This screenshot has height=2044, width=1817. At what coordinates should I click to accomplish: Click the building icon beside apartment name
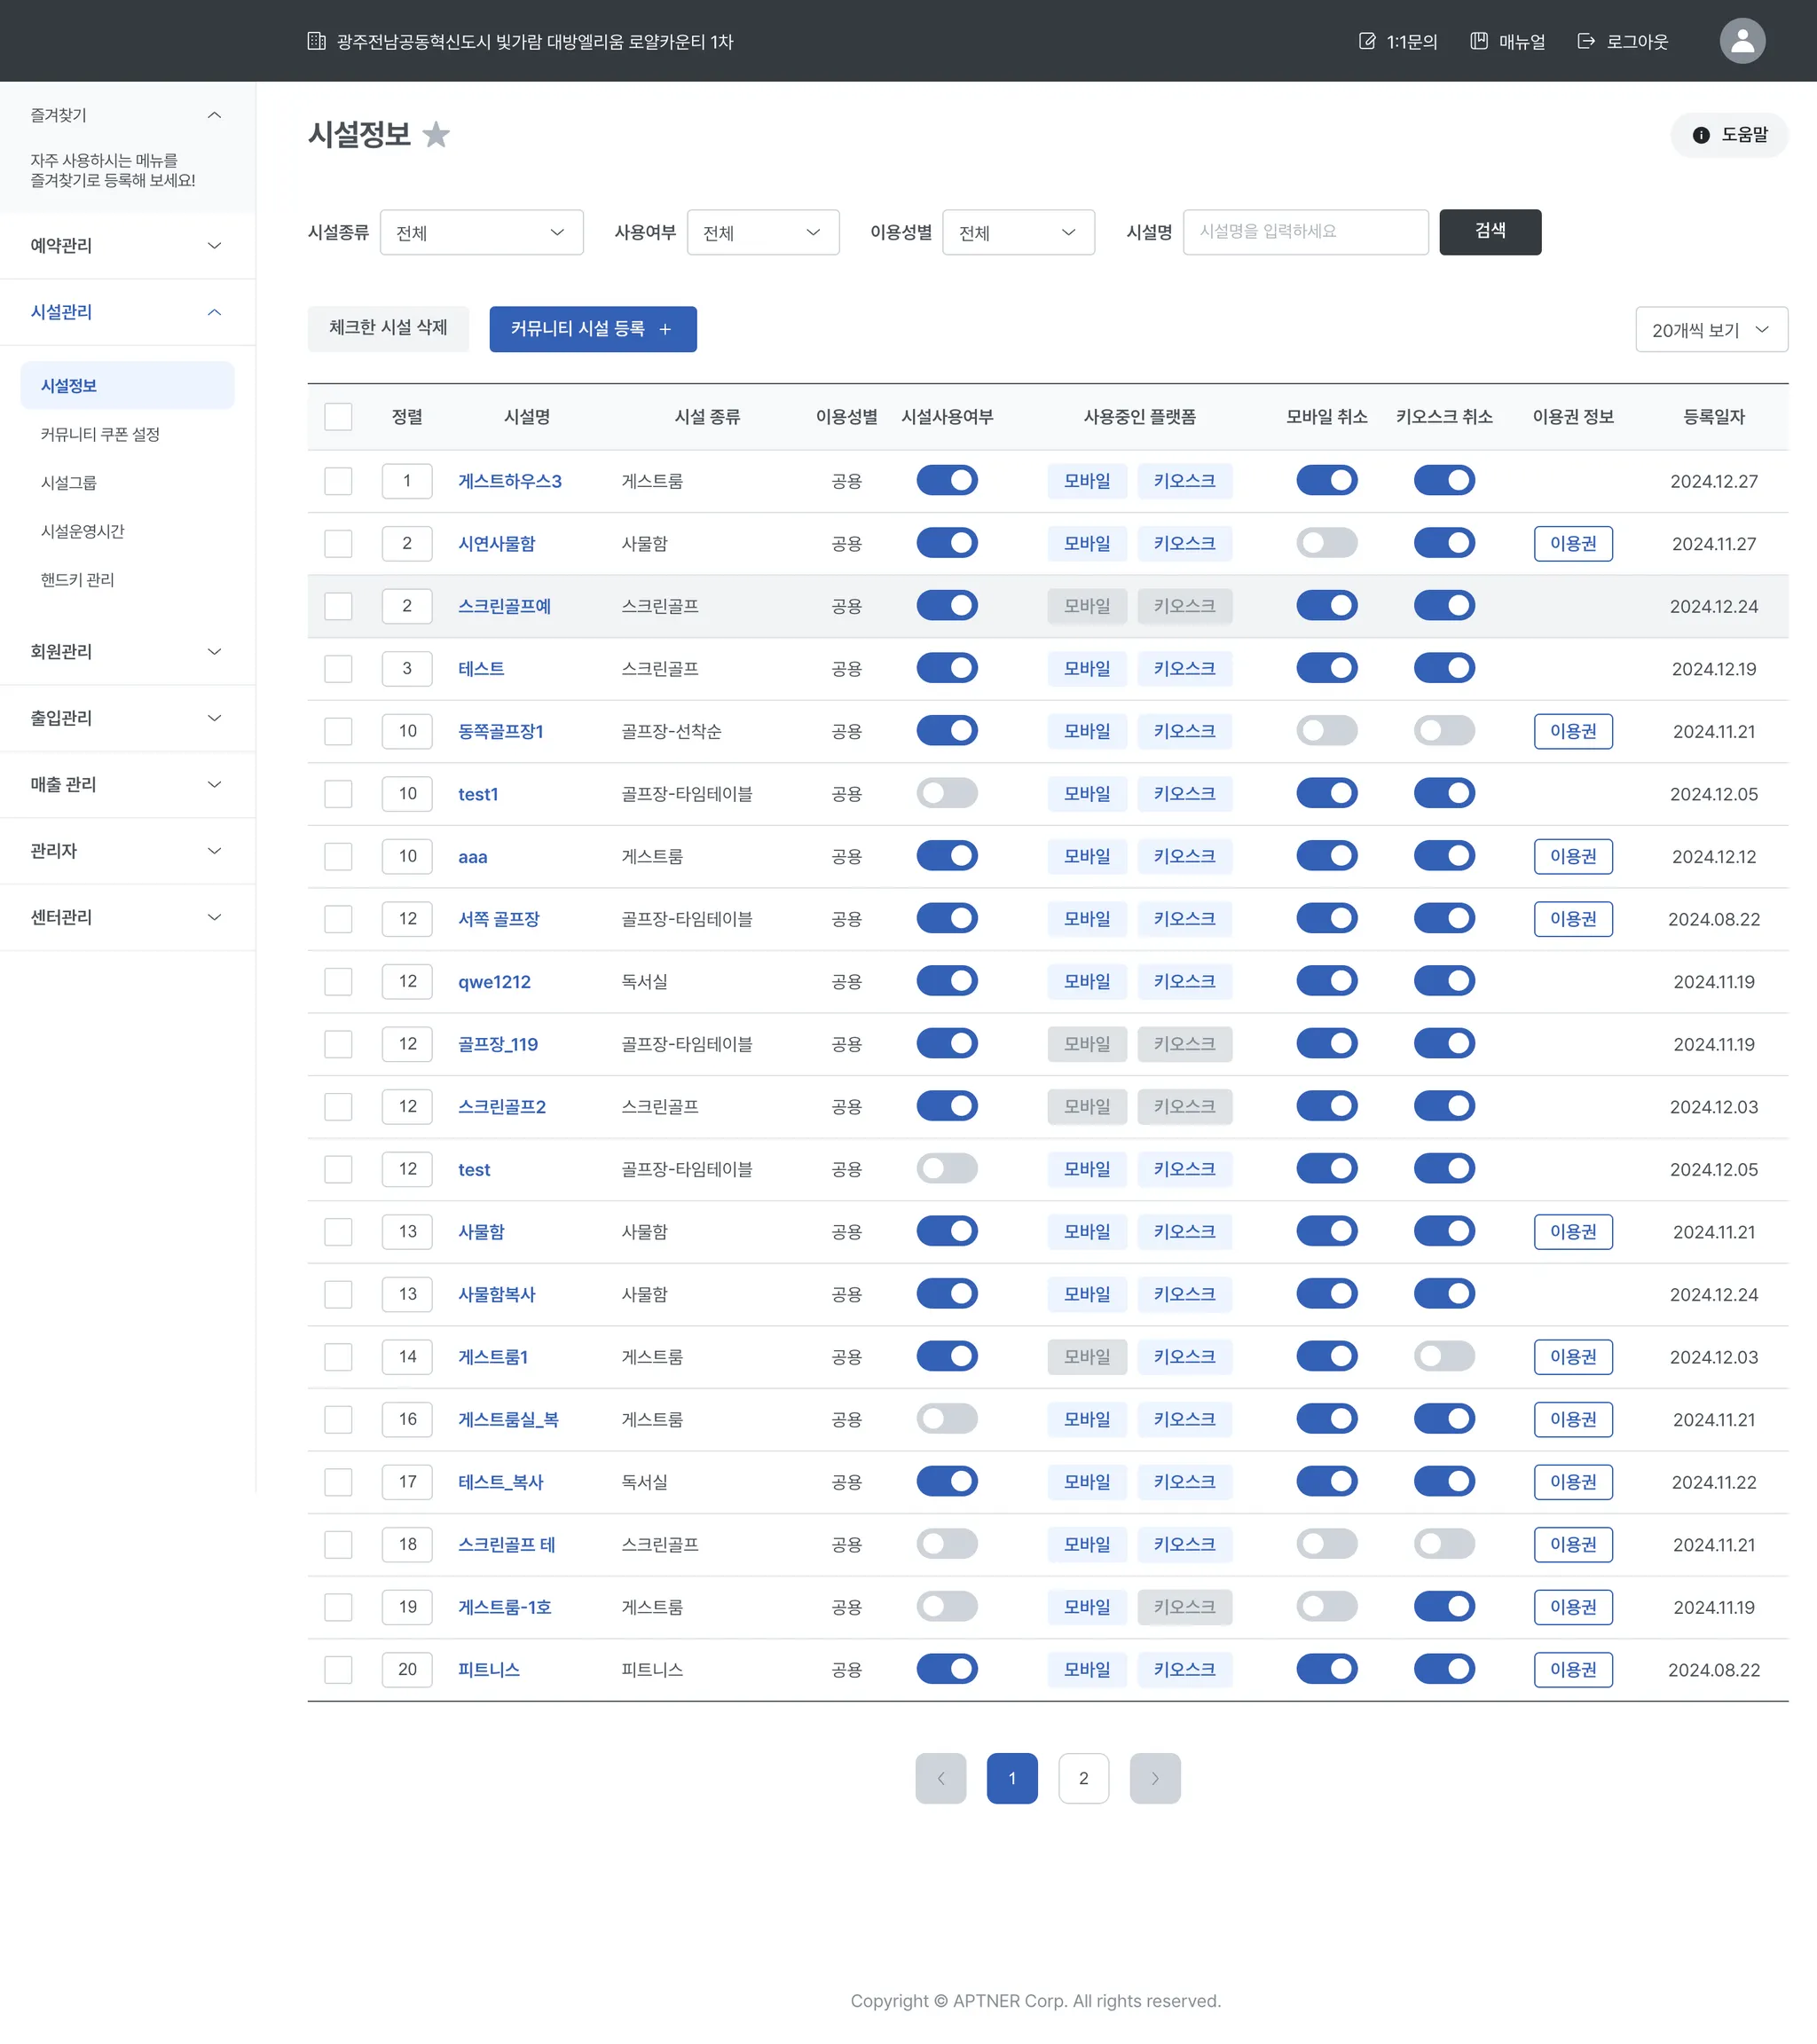coord(316,41)
